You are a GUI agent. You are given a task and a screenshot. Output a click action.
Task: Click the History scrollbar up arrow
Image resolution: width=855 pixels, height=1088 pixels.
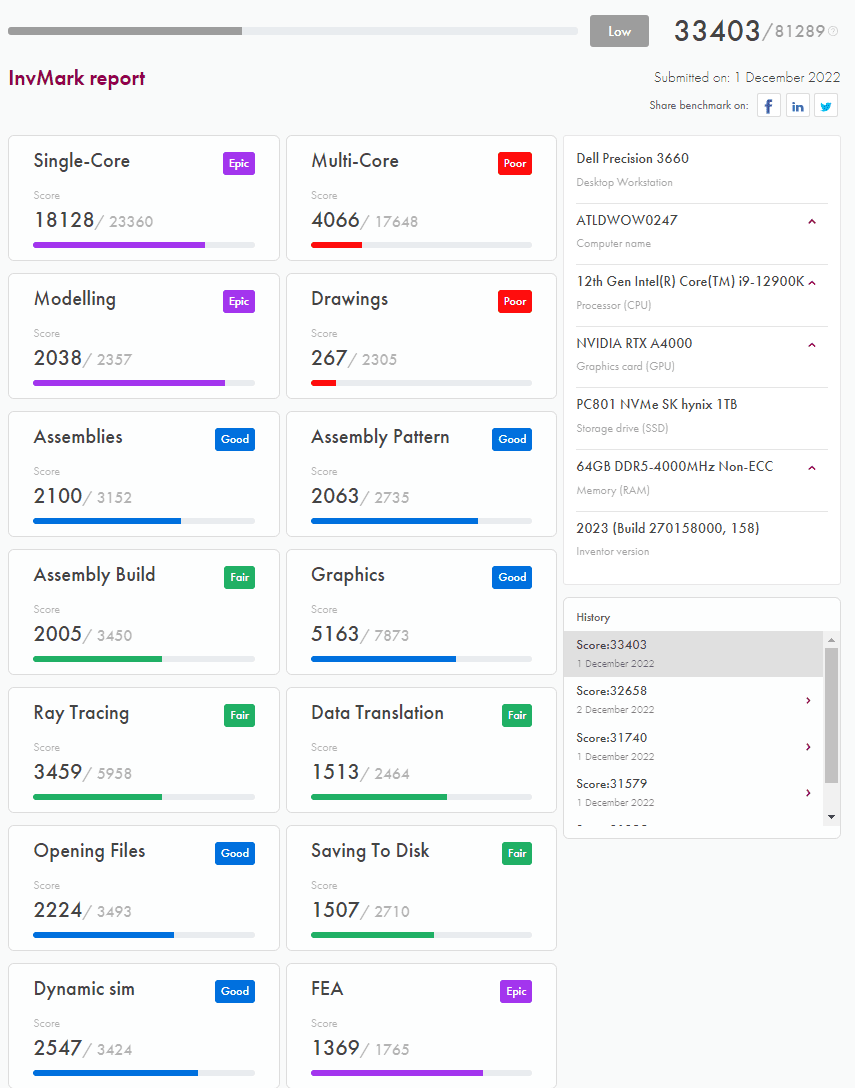(x=831, y=640)
